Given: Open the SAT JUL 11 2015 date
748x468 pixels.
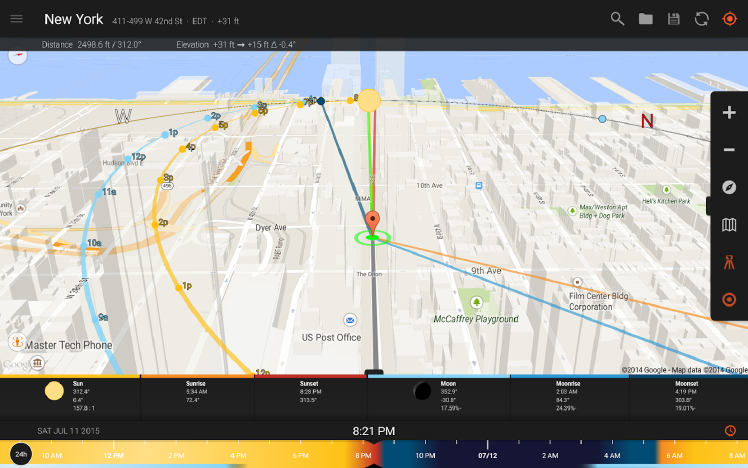Looking at the screenshot, I should point(69,431).
